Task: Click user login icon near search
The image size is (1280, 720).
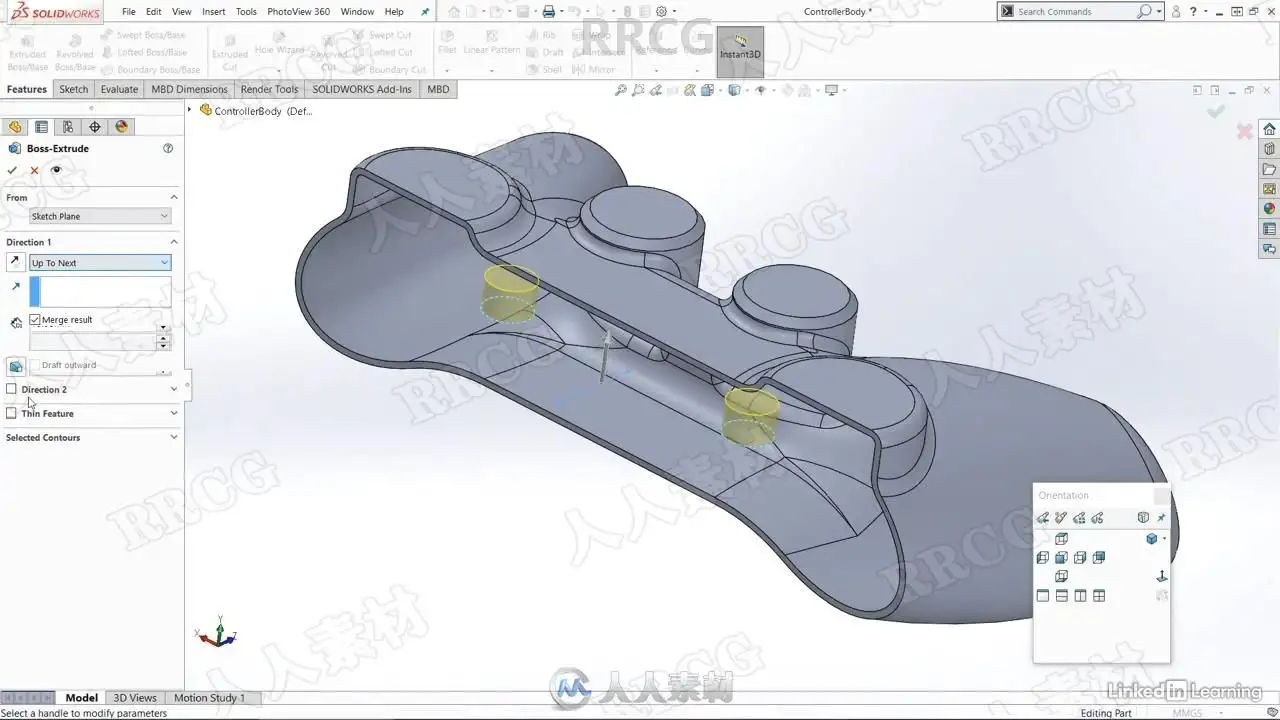Action: (1177, 12)
